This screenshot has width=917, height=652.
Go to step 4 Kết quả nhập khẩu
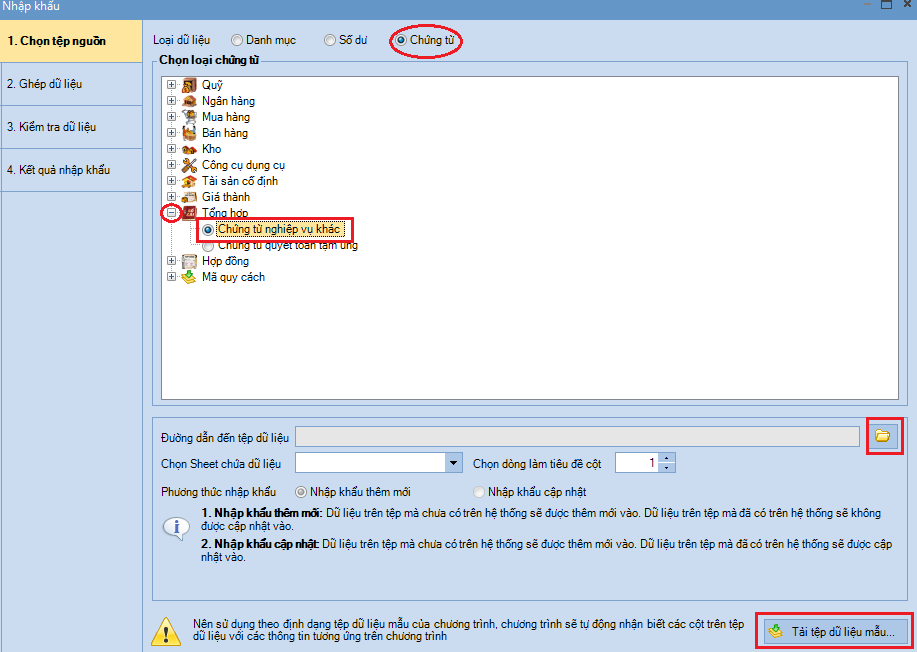(71, 170)
